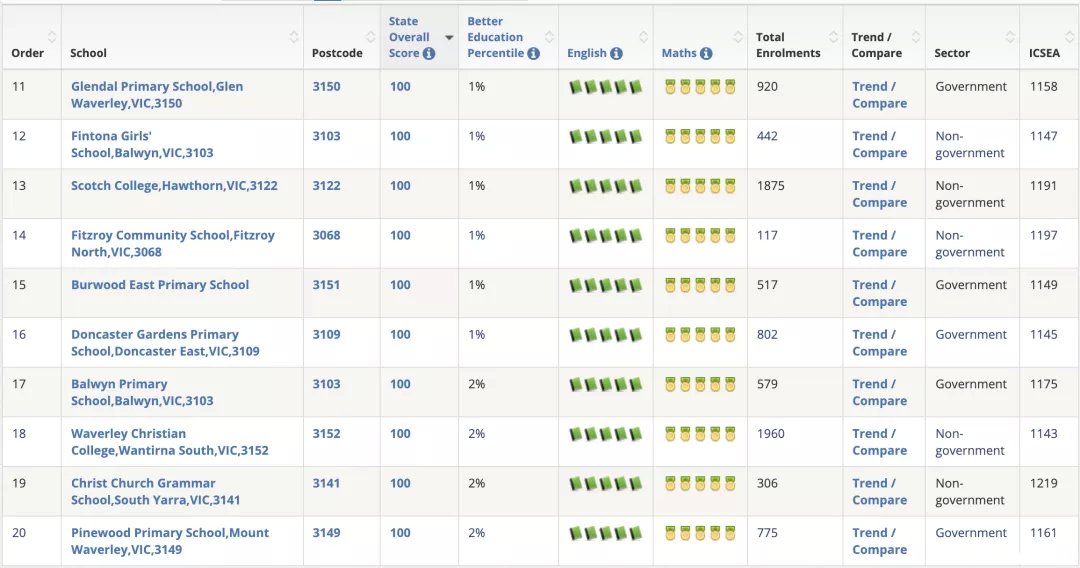
Task: Open Trend / Compare for Pinewood Primary School
Action: (880, 541)
